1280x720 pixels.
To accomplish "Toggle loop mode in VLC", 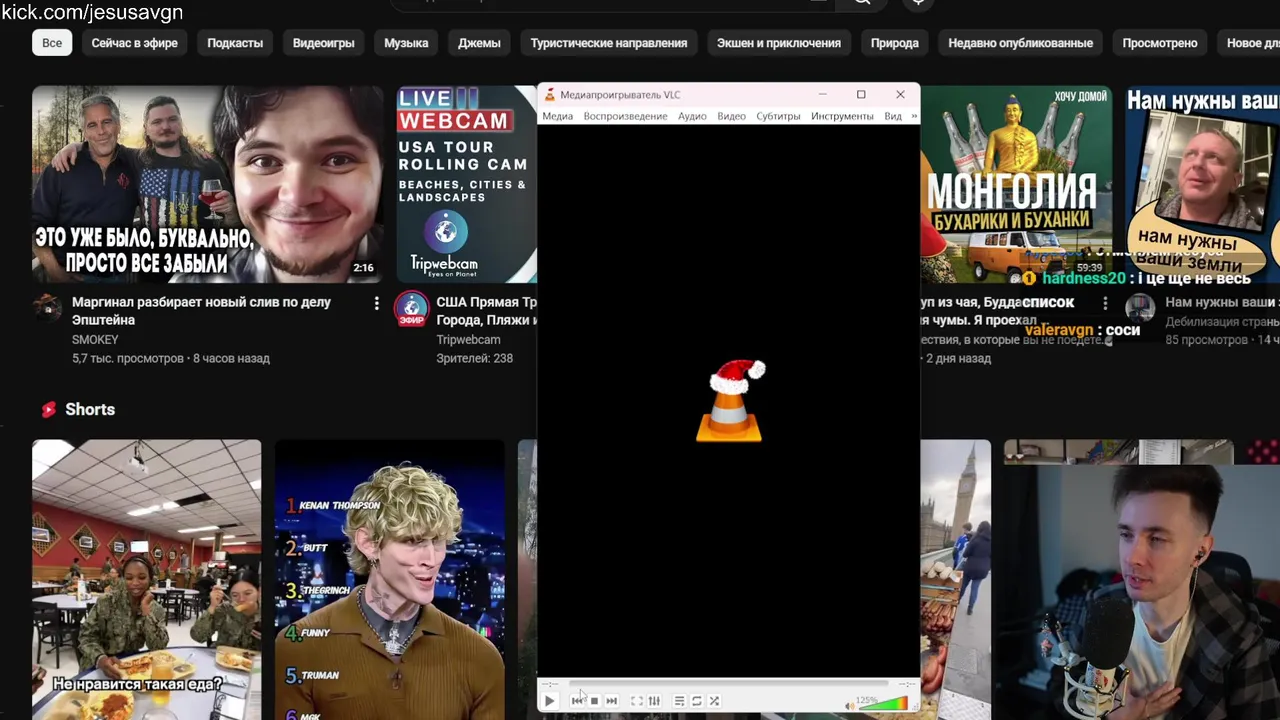I will (697, 701).
